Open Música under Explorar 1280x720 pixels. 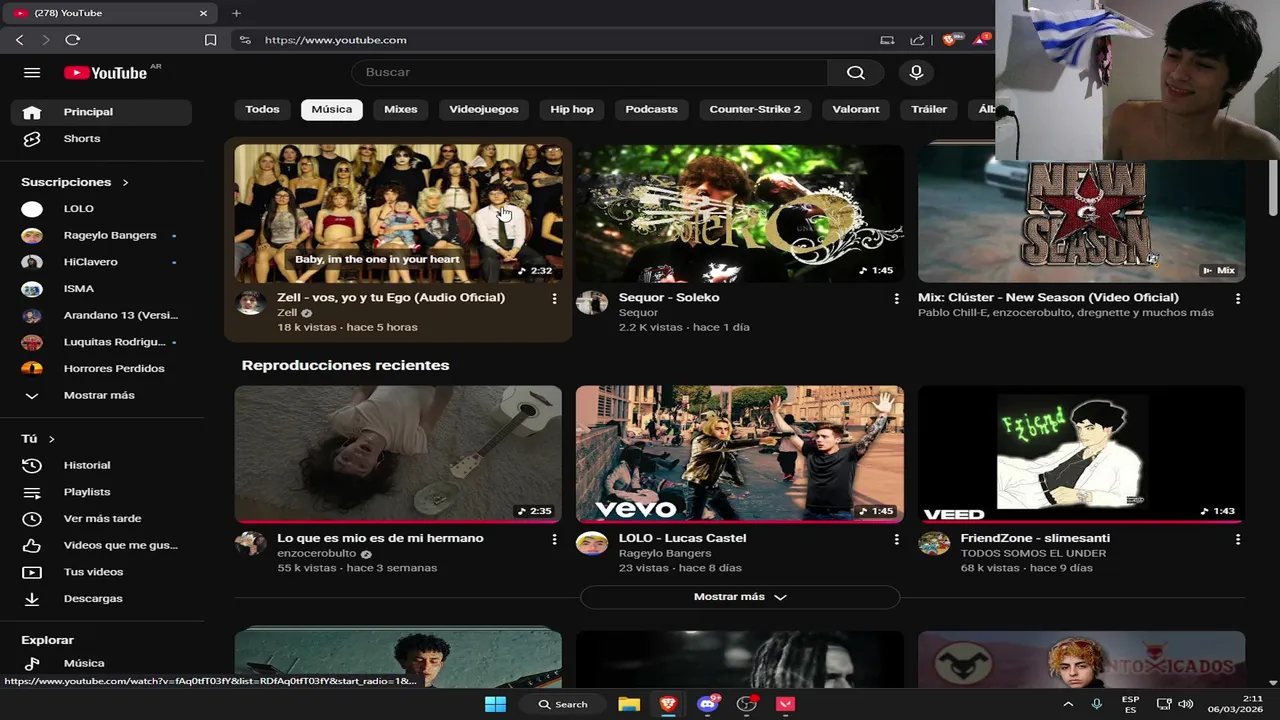(x=101, y=663)
